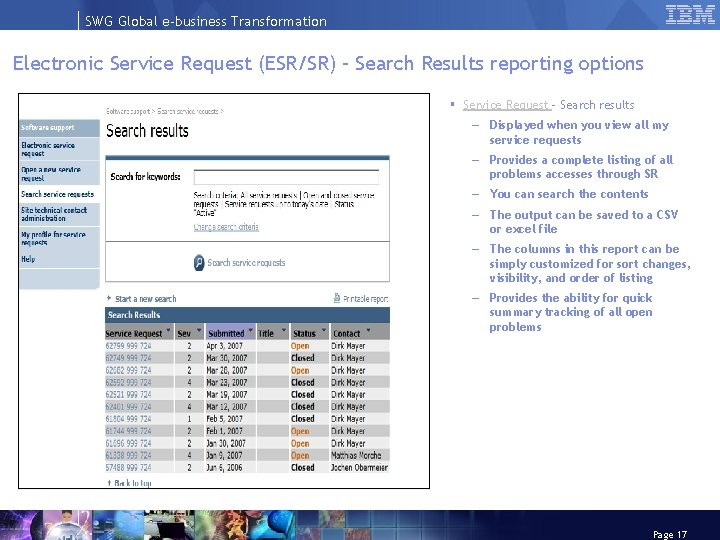Click the Apr 3, 2007 submitted date
The width and height of the screenshot is (720, 540).
coord(224,346)
